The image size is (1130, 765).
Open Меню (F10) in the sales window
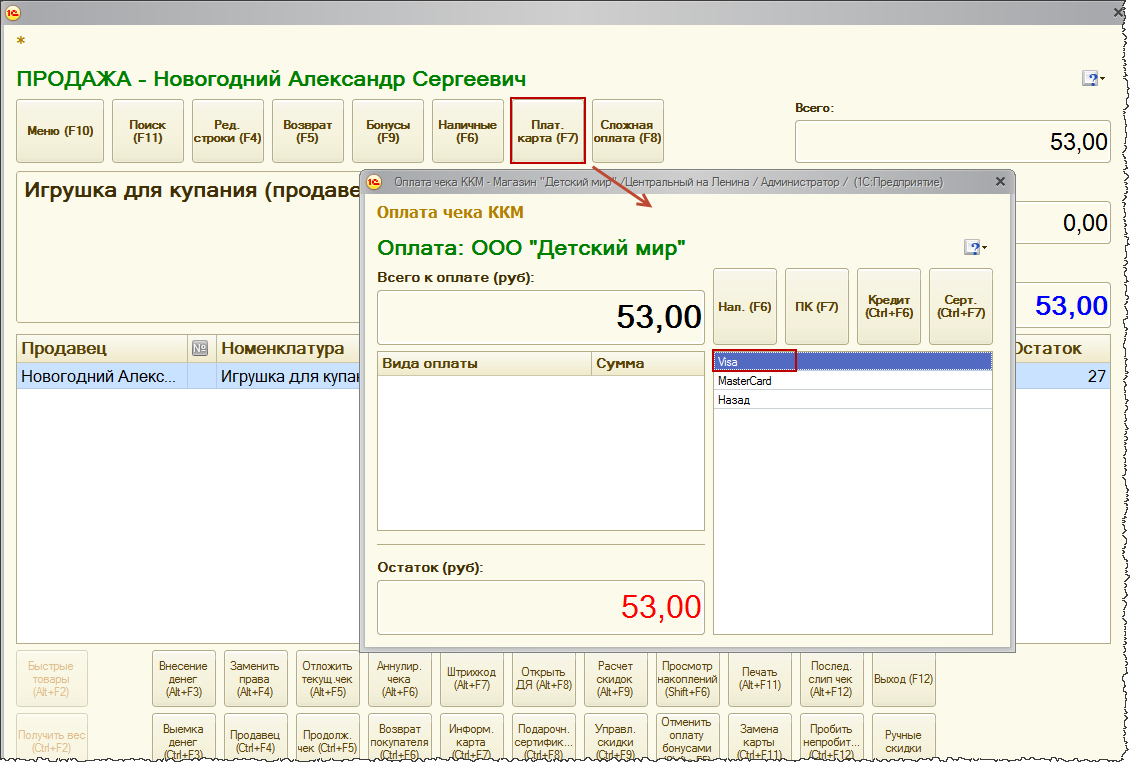click(61, 131)
